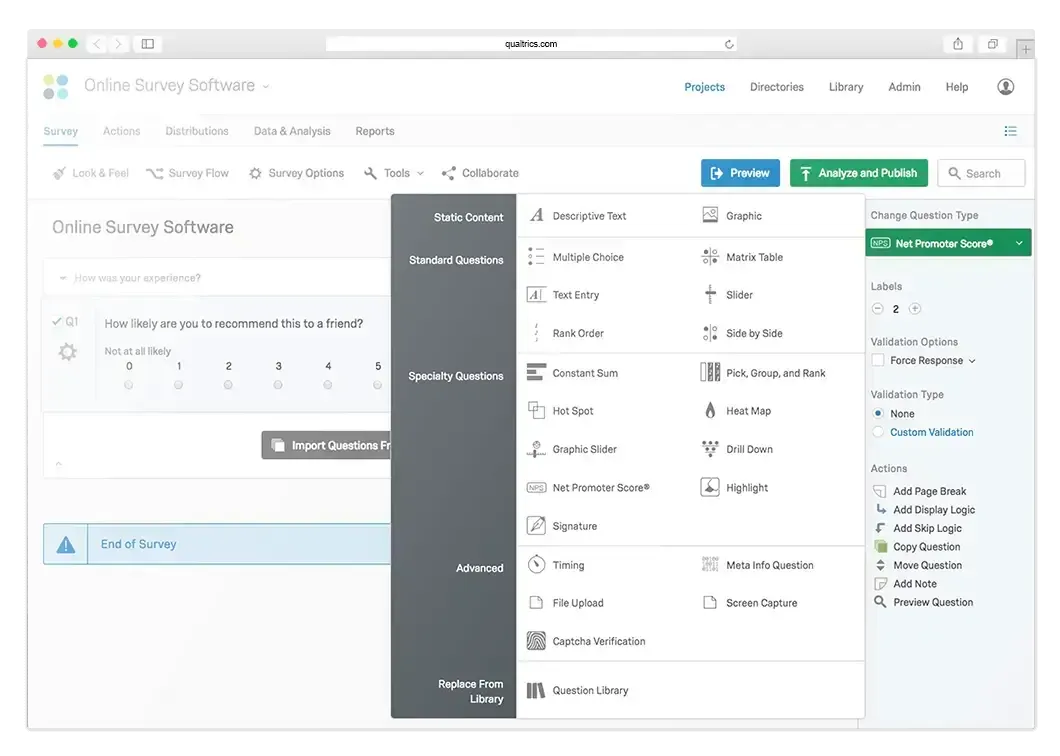Viewport: 1060px width, 756px height.
Task: Pick the Rank Order icon
Action: pos(536,333)
